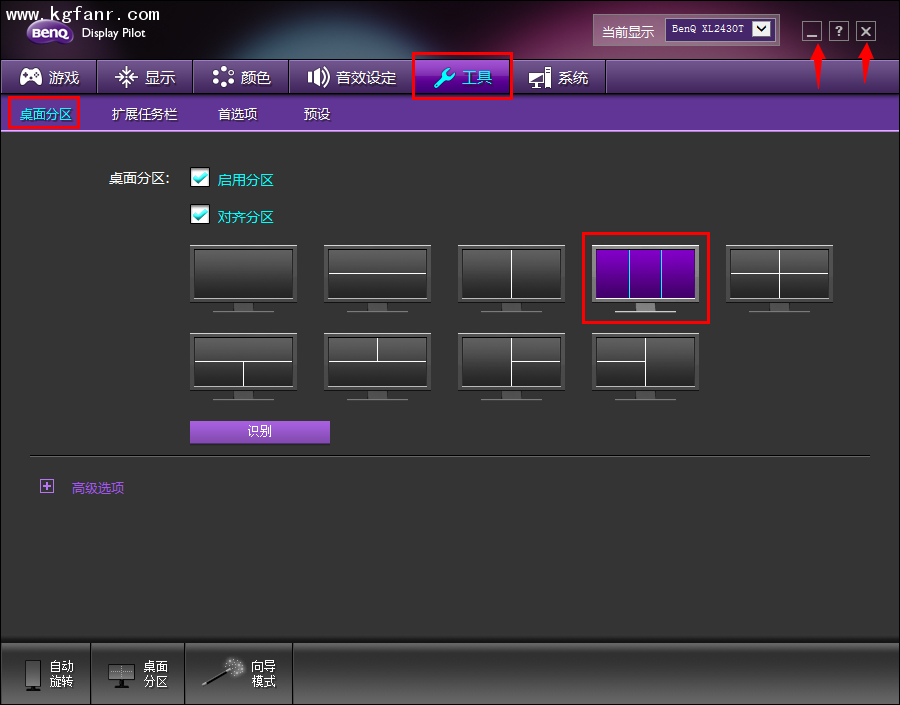Click the 识别 button
The image size is (900, 705).
(x=259, y=431)
